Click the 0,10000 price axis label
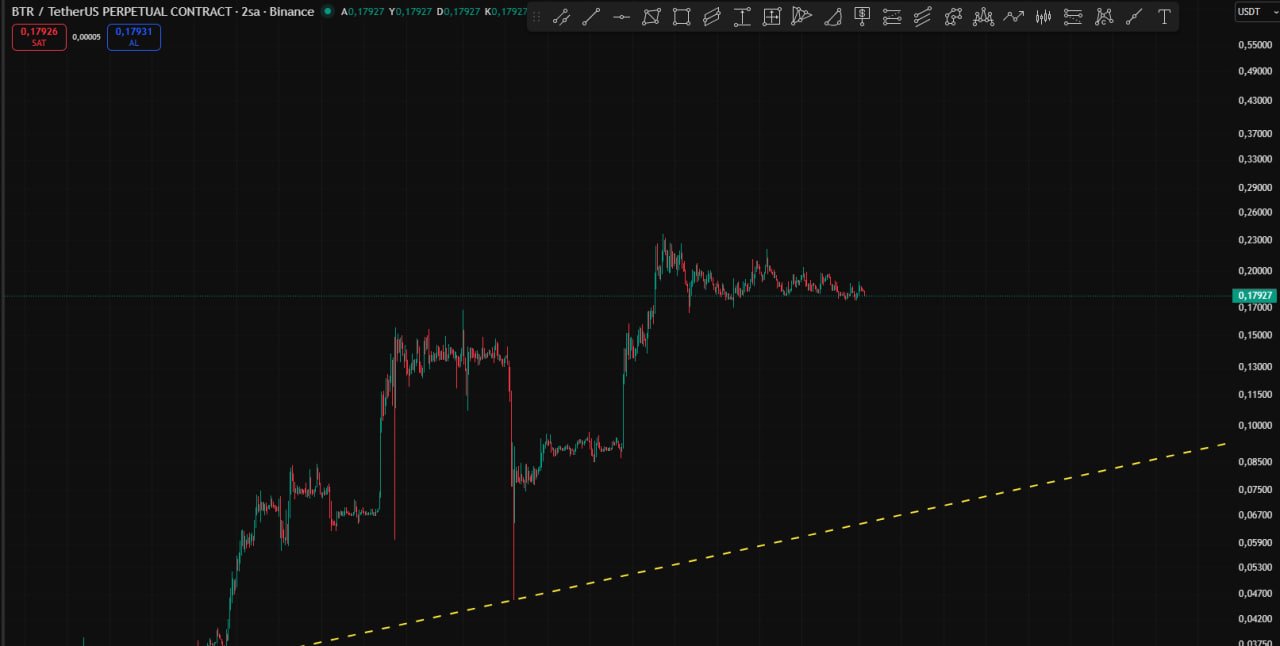The width and height of the screenshot is (1280, 646). pyautogui.click(x=1255, y=425)
